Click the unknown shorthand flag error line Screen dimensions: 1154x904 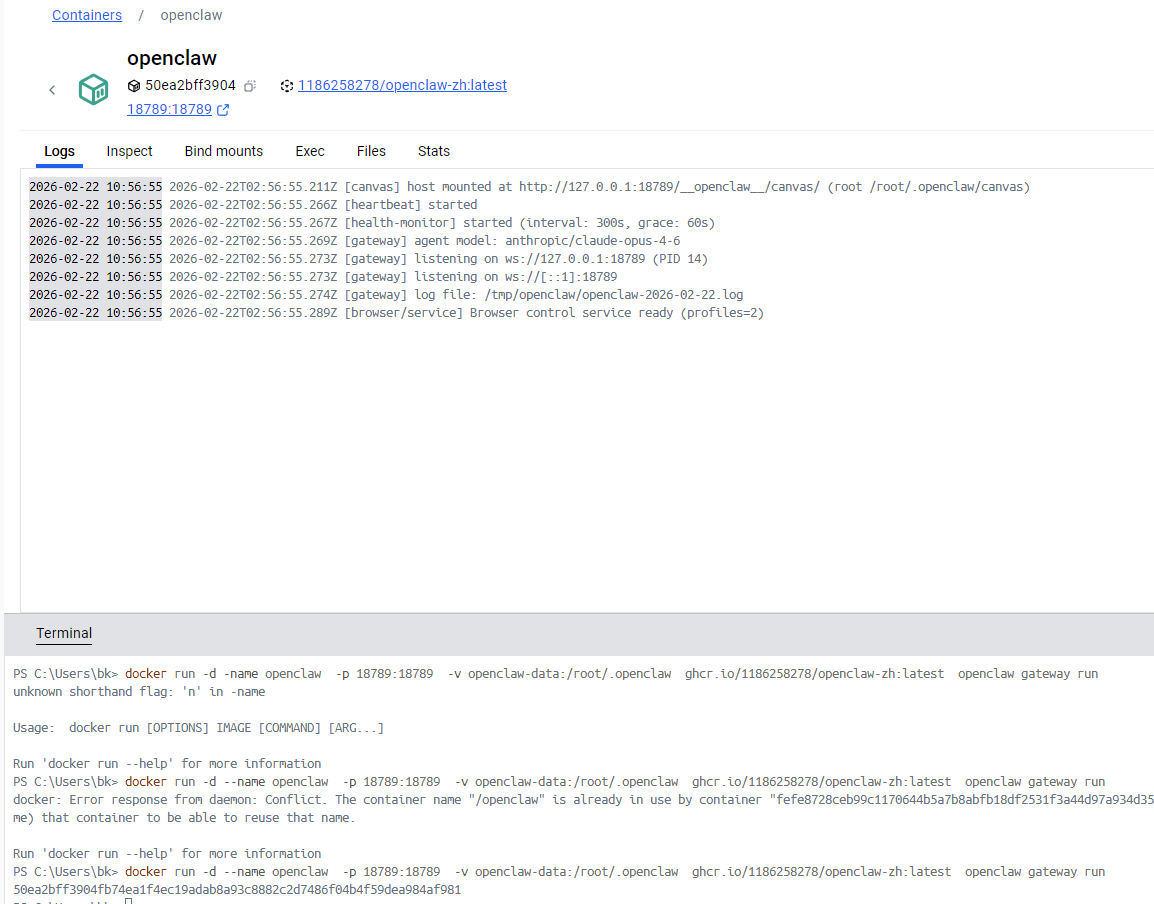click(139, 692)
